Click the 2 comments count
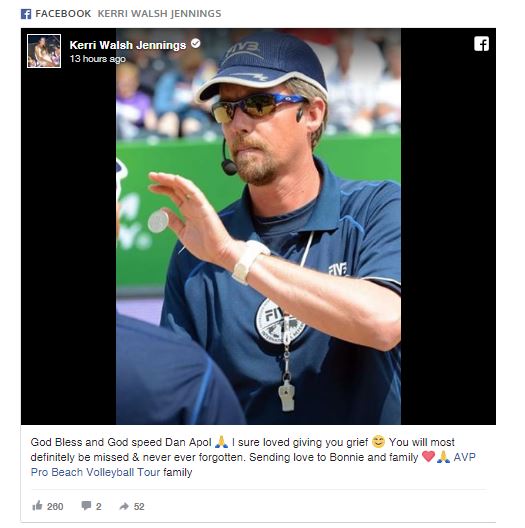The height and width of the screenshot is (528, 525). 98,506
